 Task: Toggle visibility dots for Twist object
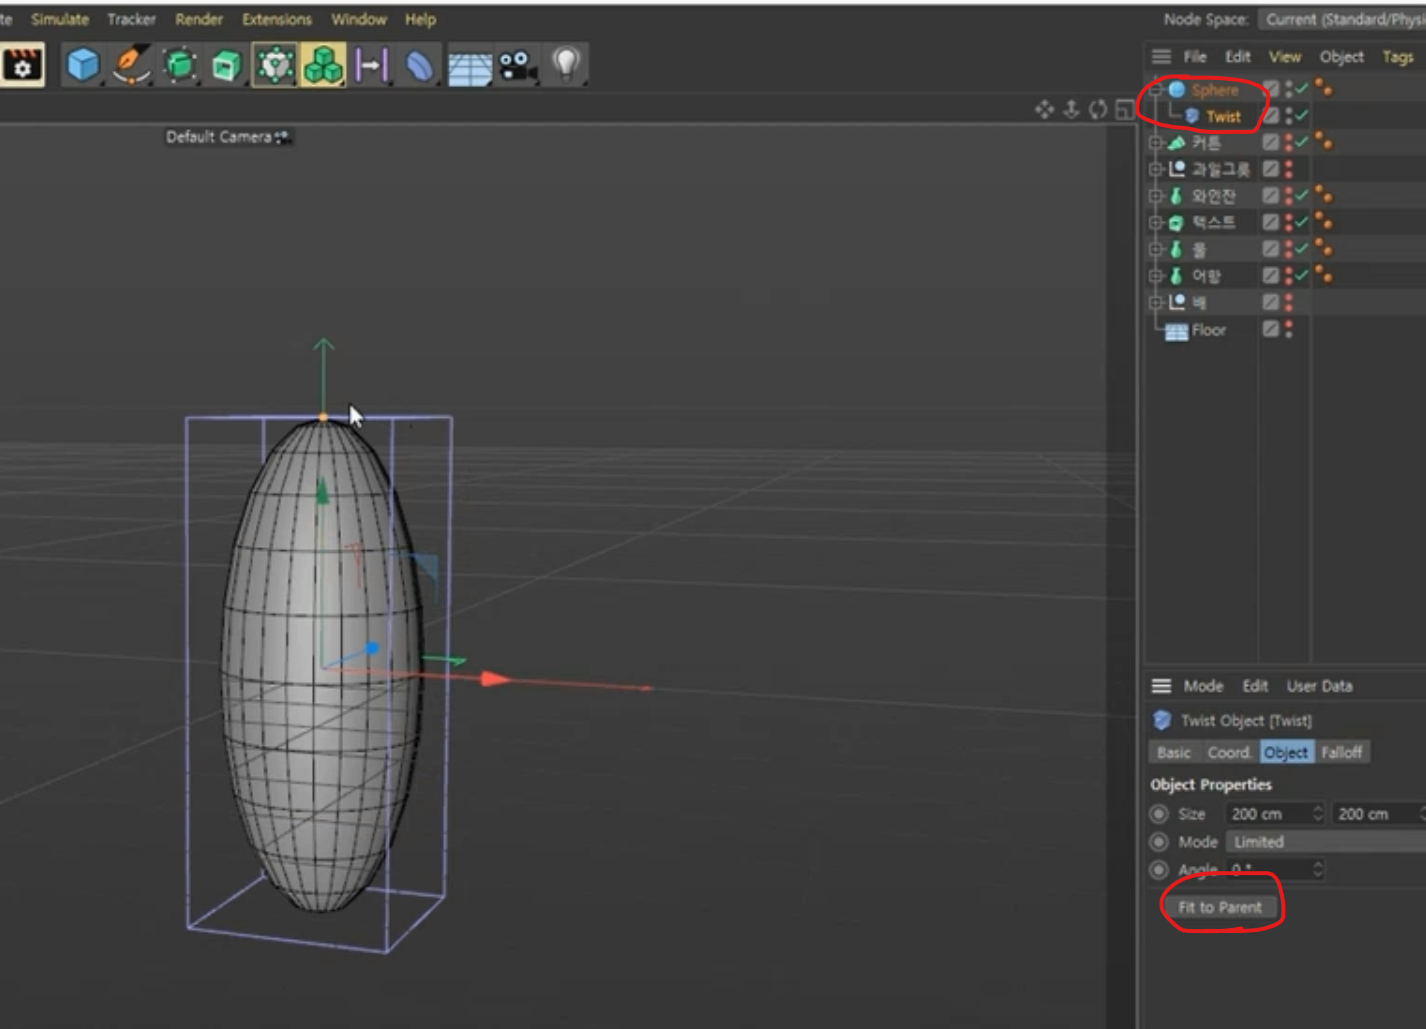point(1289,116)
